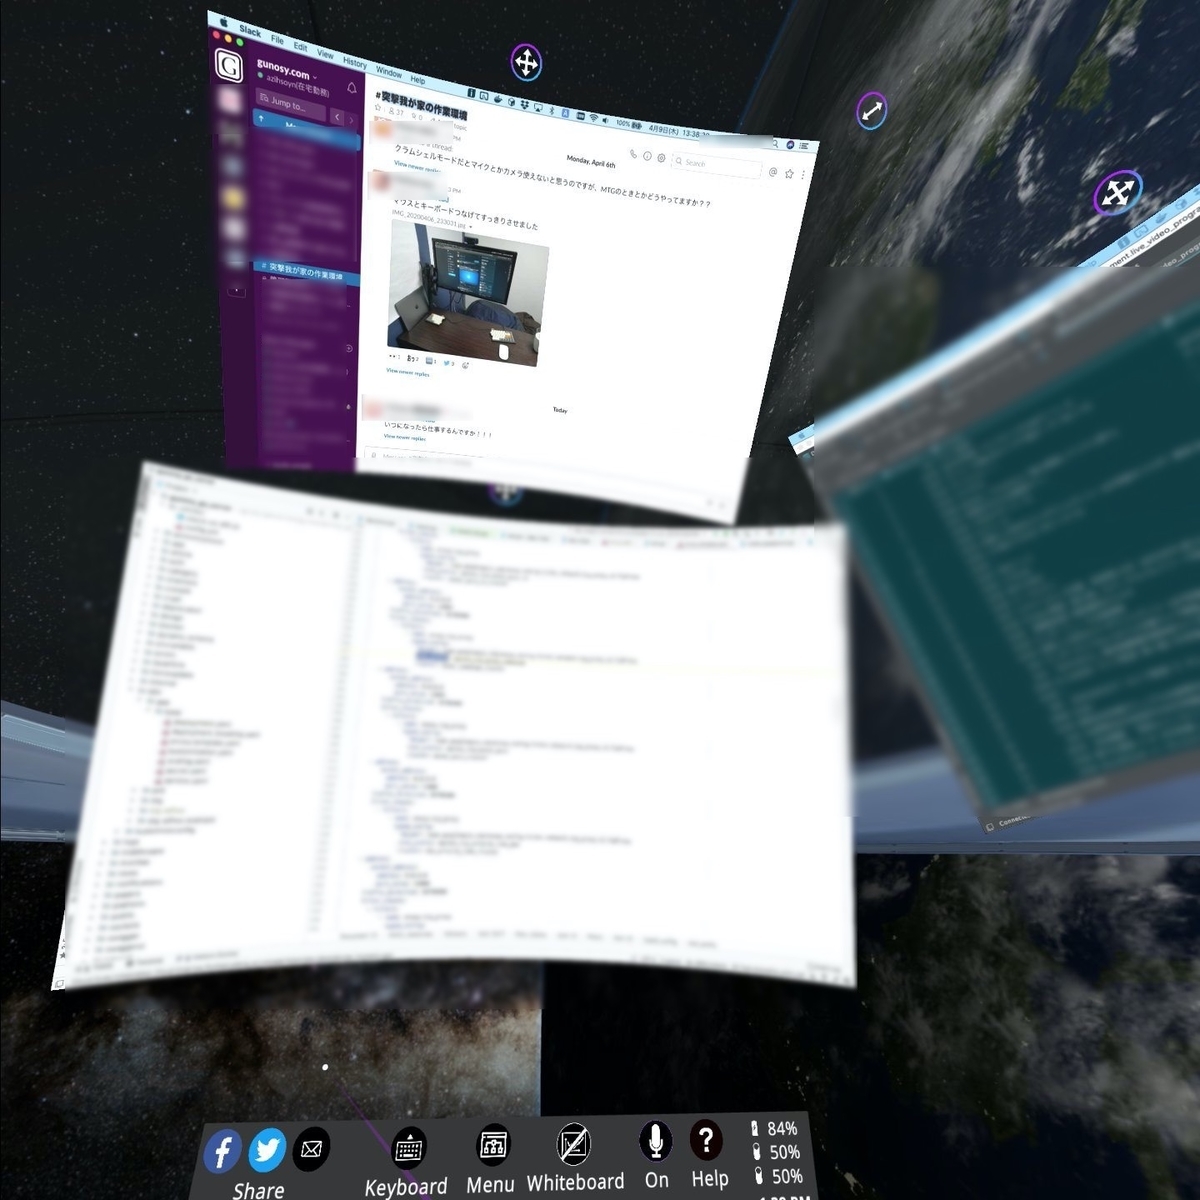
Task: Click the Dropbox icon in macOS menu bar
Action: 525,104
